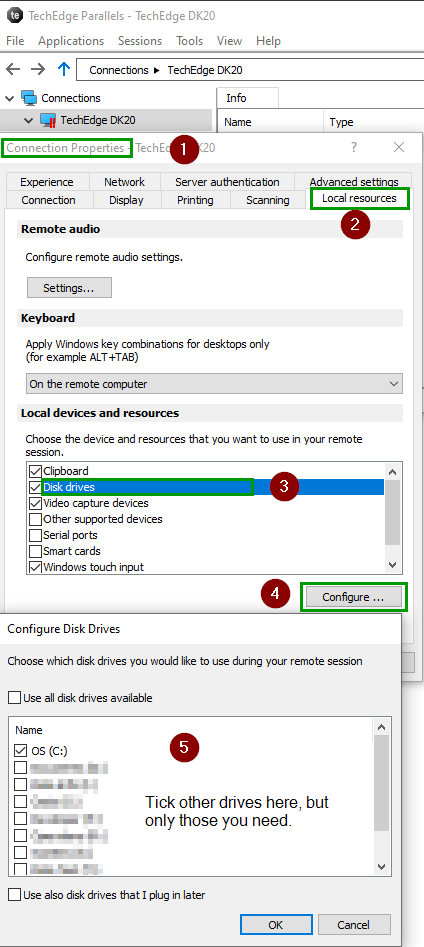Tick Use all disk drives available
Viewport: 424px width, 947px height.
pyautogui.click(x=14, y=698)
